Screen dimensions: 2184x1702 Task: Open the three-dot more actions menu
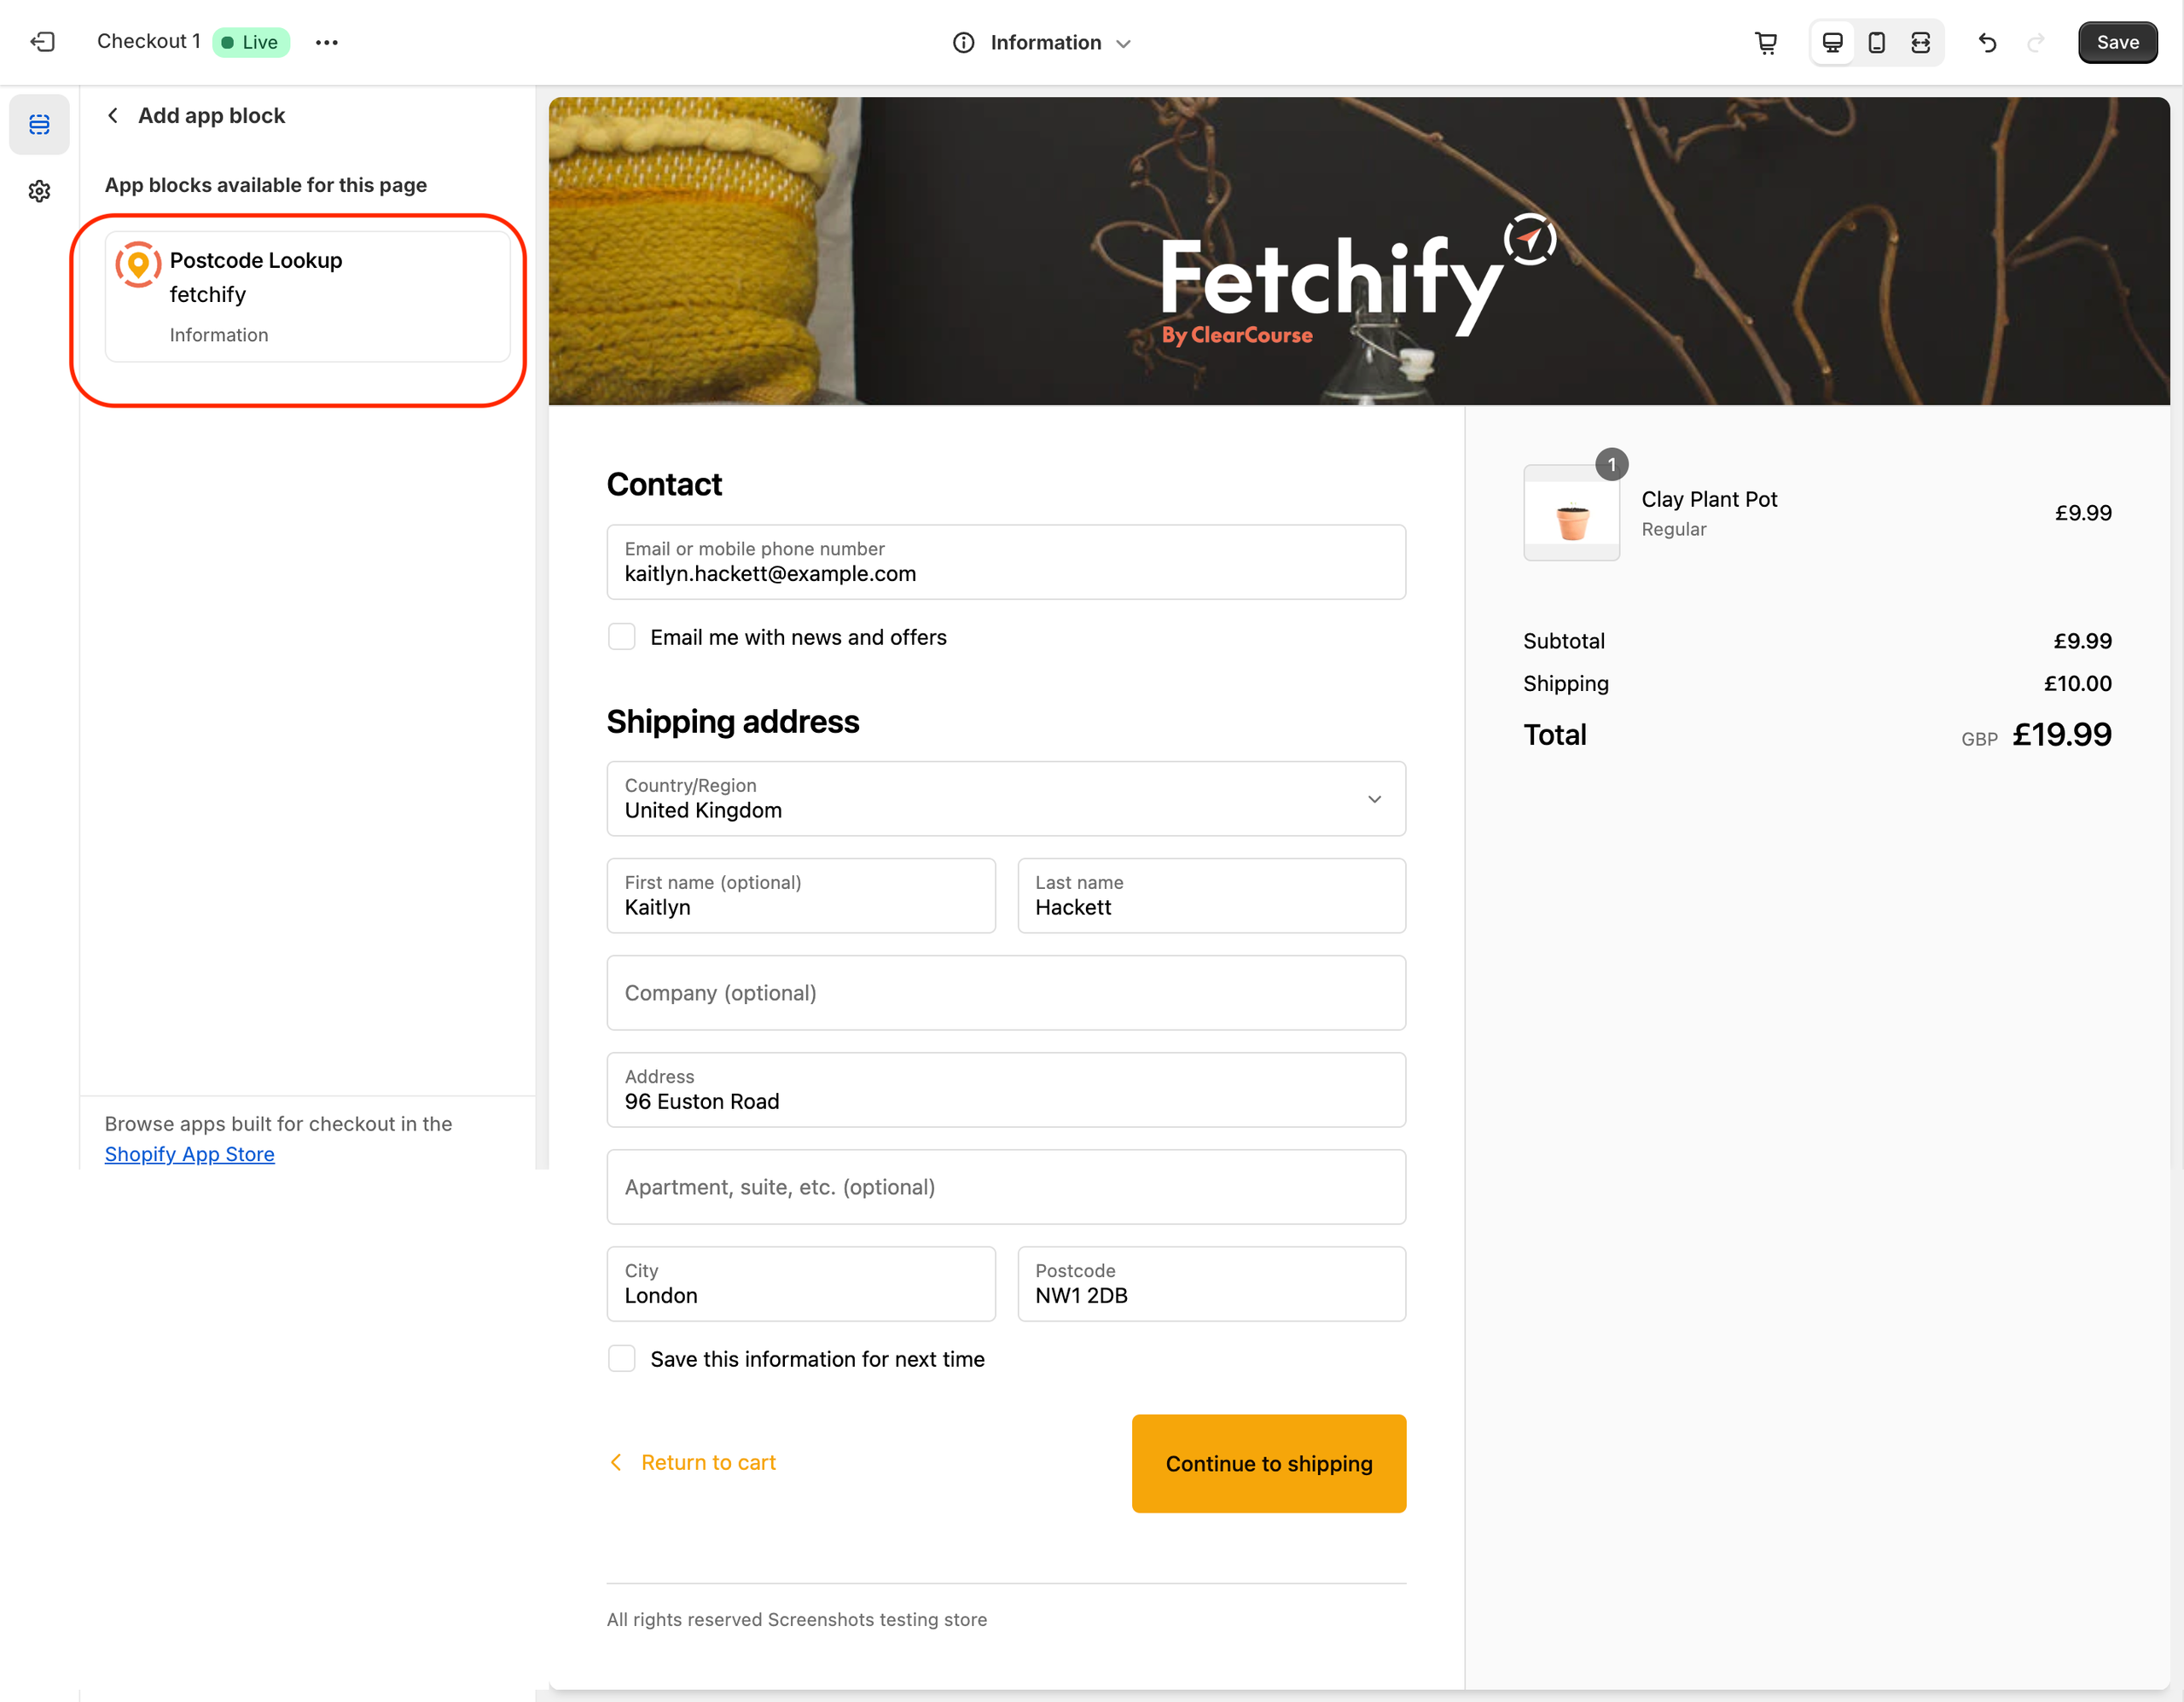327,42
